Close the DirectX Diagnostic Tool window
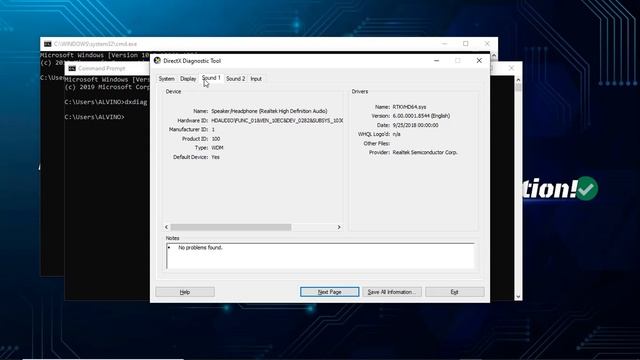This screenshot has width=640, height=360. click(x=479, y=60)
